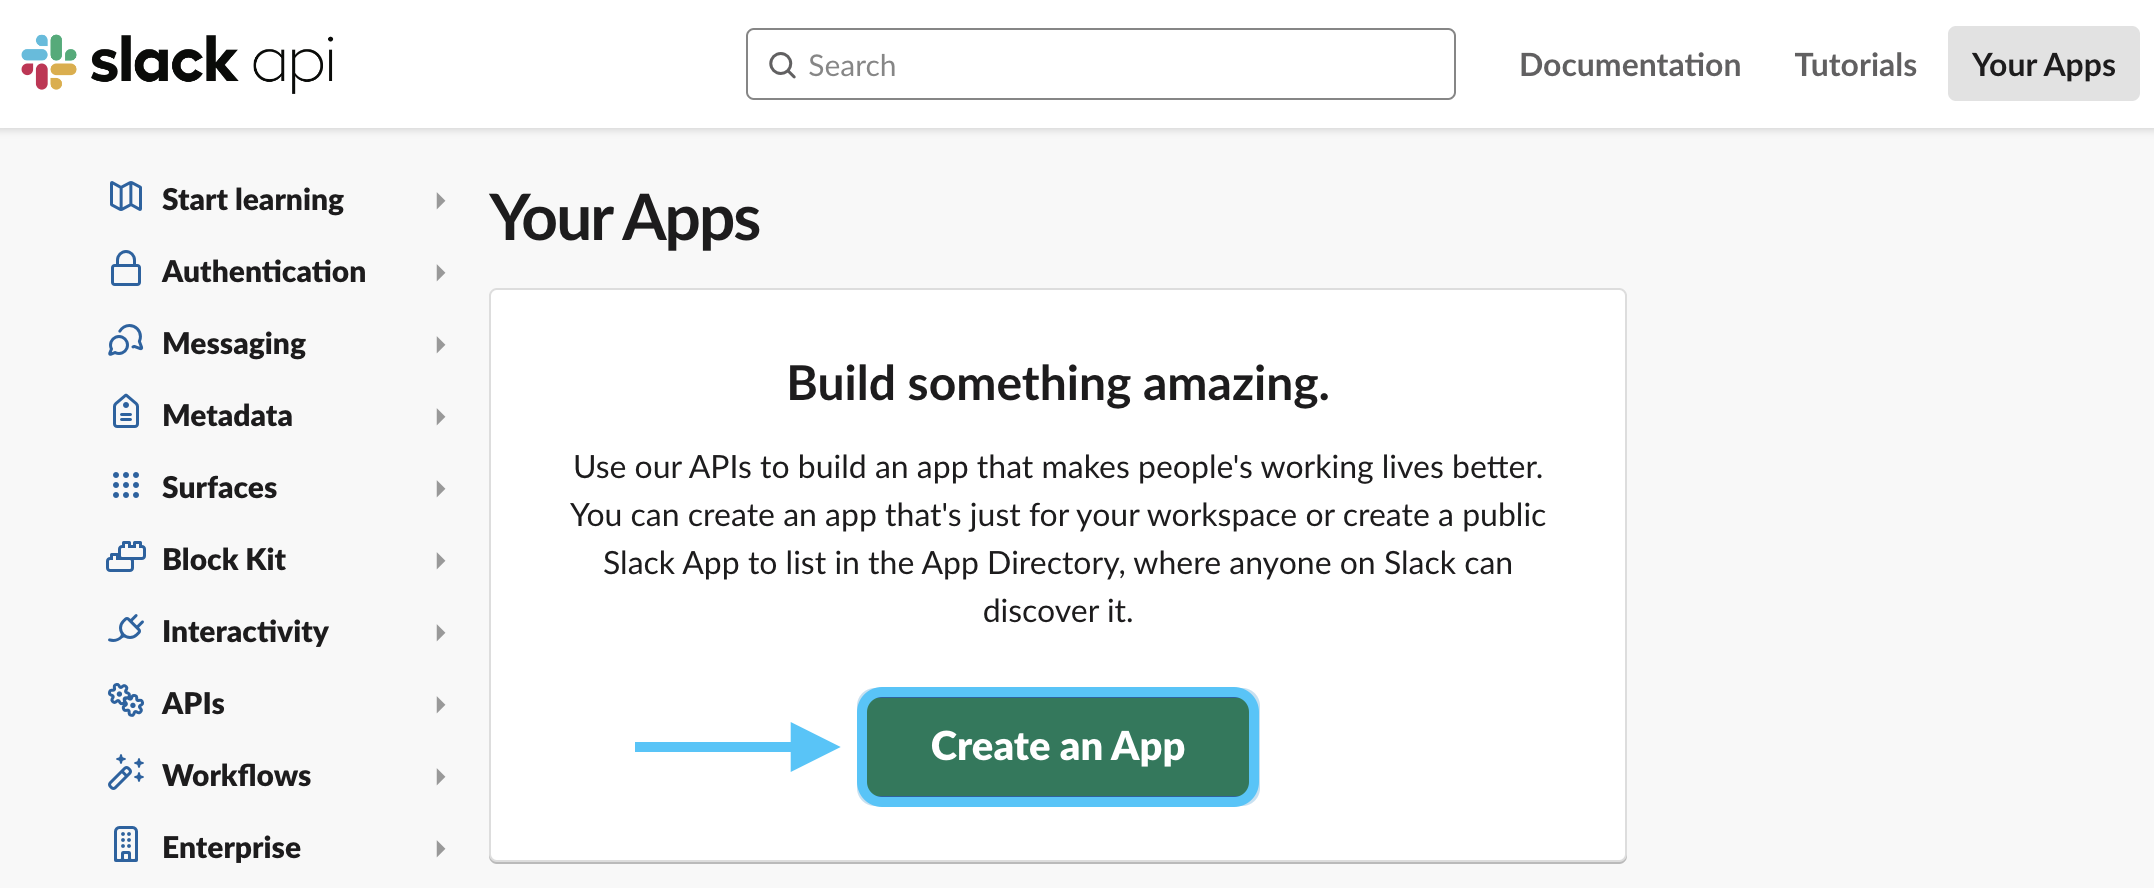Expand the Start learning section arrow
Screen dimensions: 2154x888
441,200
